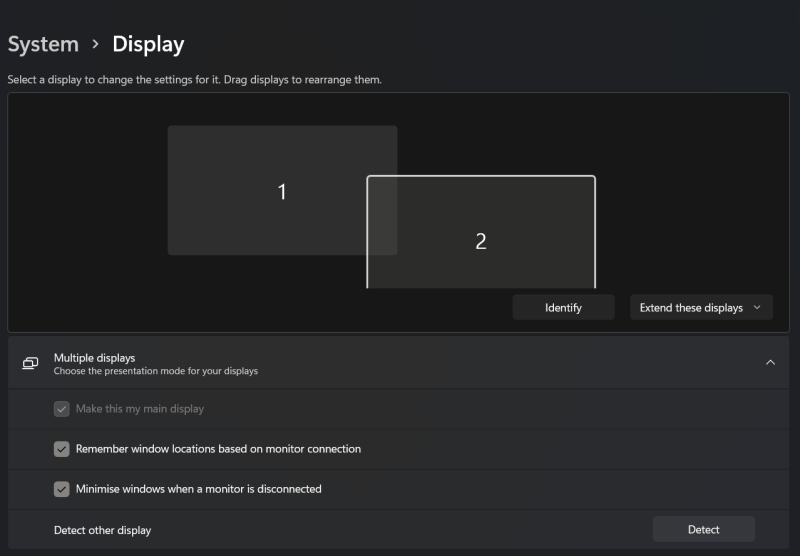This screenshot has width=800, height=556.
Task: Click the 'Detect other display' label
Action: click(x=103, y=530)
